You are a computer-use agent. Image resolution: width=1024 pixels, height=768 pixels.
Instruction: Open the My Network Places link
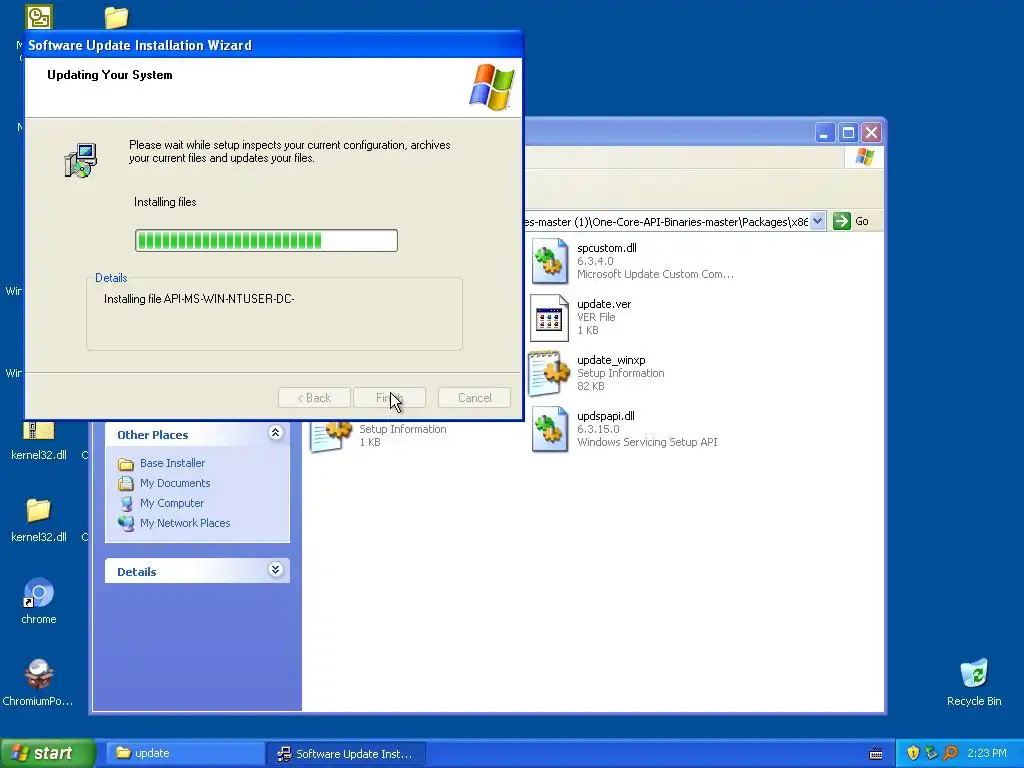point(185,523)
